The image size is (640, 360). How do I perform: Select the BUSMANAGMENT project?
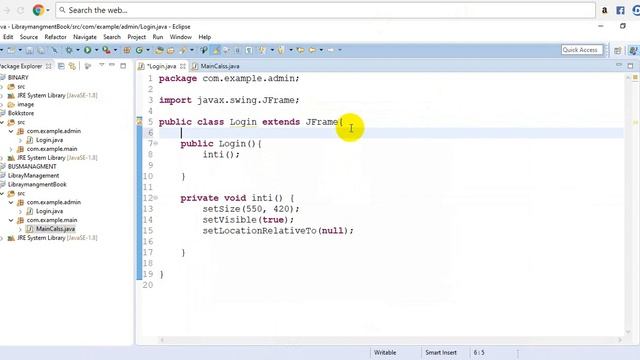[32, 167]
